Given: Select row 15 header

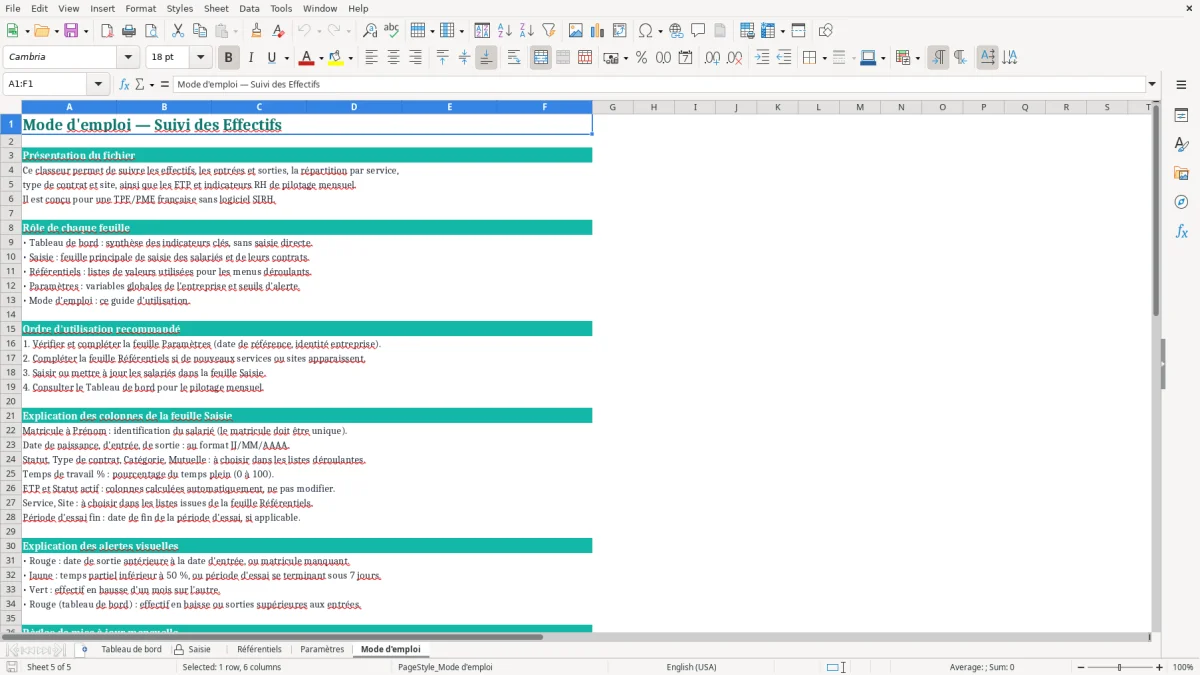Looking at the screenshot, I should tap(10, 329).
